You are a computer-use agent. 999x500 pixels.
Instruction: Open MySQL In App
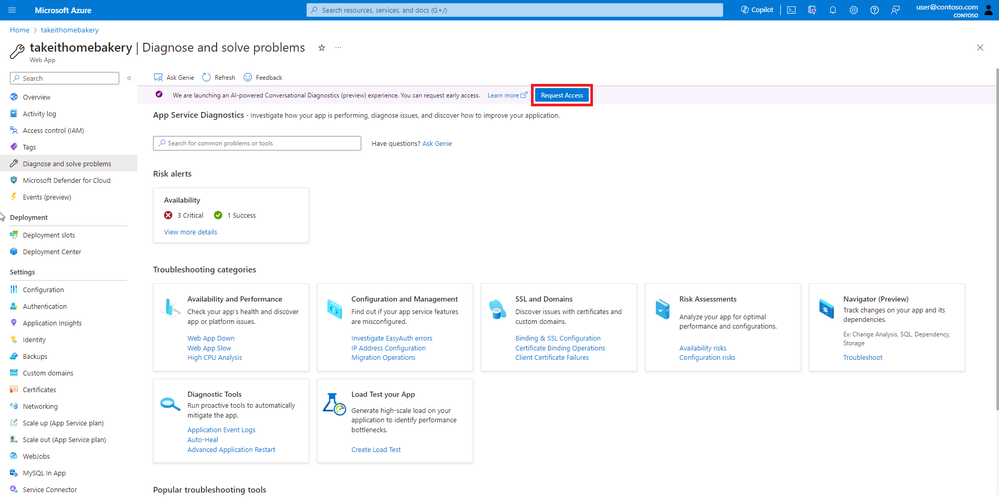tap(44, 473)
